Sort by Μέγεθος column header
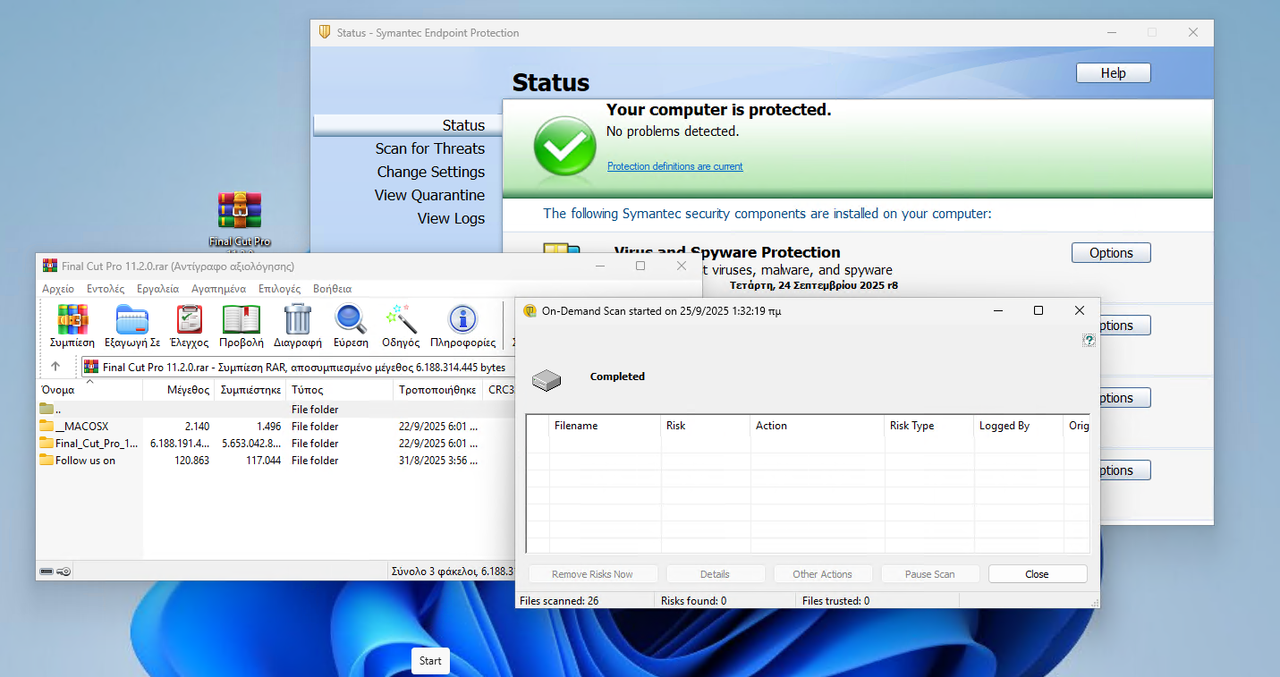 (x=178, y=389)
